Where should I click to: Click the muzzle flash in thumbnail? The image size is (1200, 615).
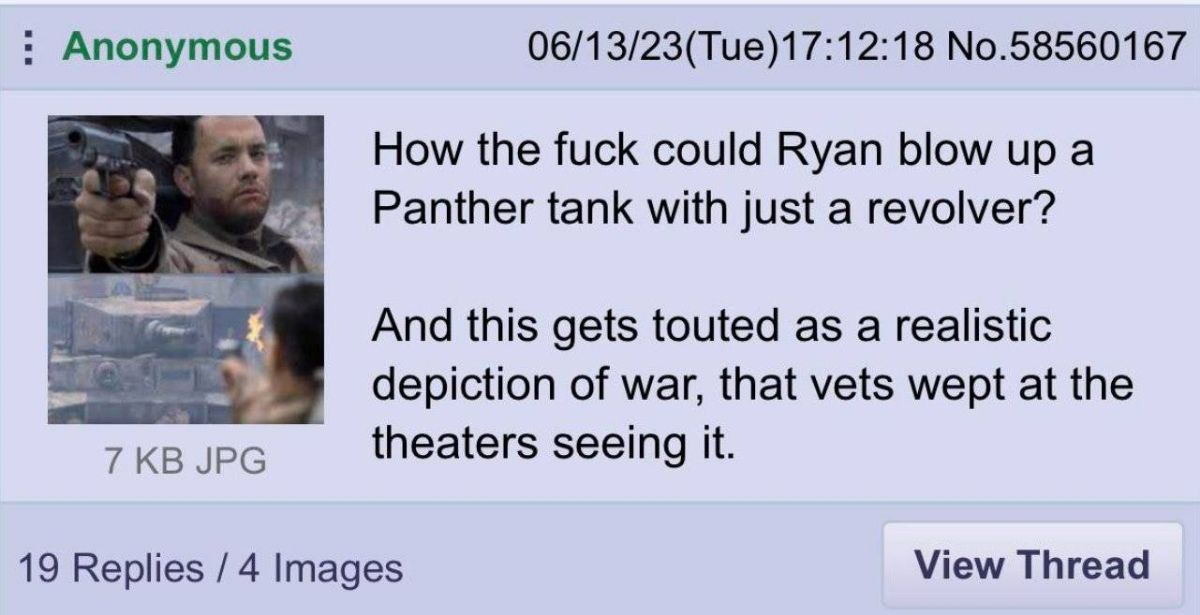tap(255, 330)
